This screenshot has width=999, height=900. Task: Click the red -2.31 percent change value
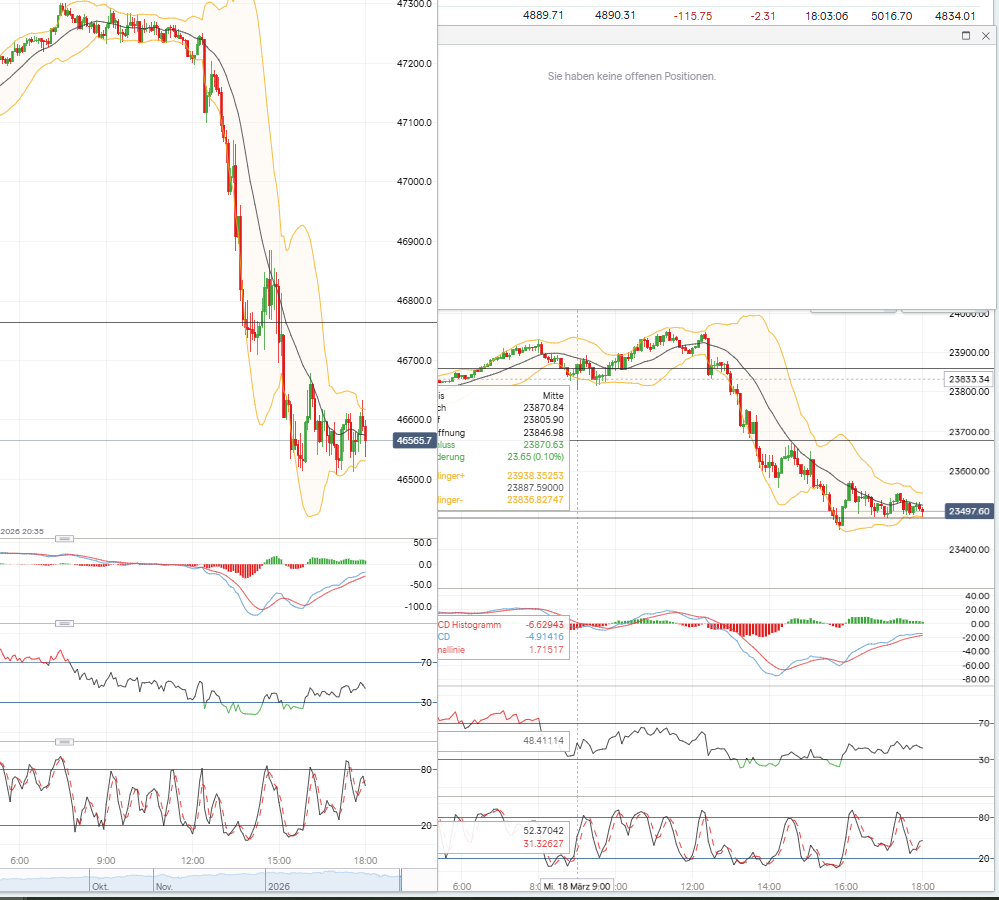(x=763, y=16)
